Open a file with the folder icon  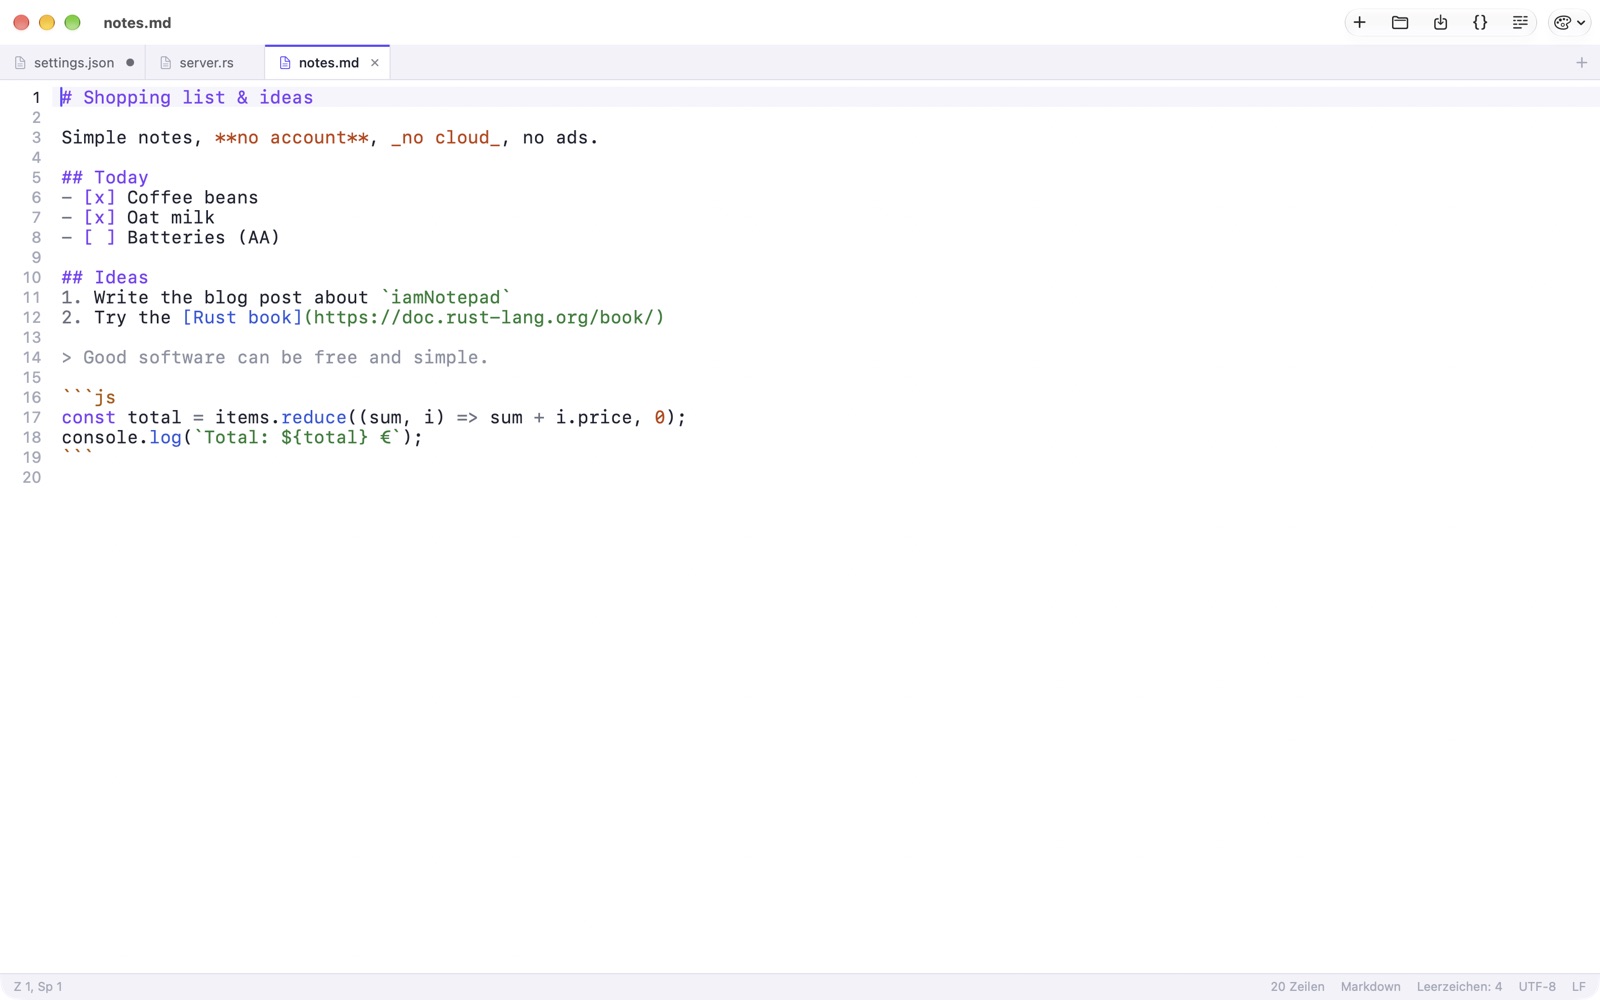pyautogui.click(x=1400, y=22)
